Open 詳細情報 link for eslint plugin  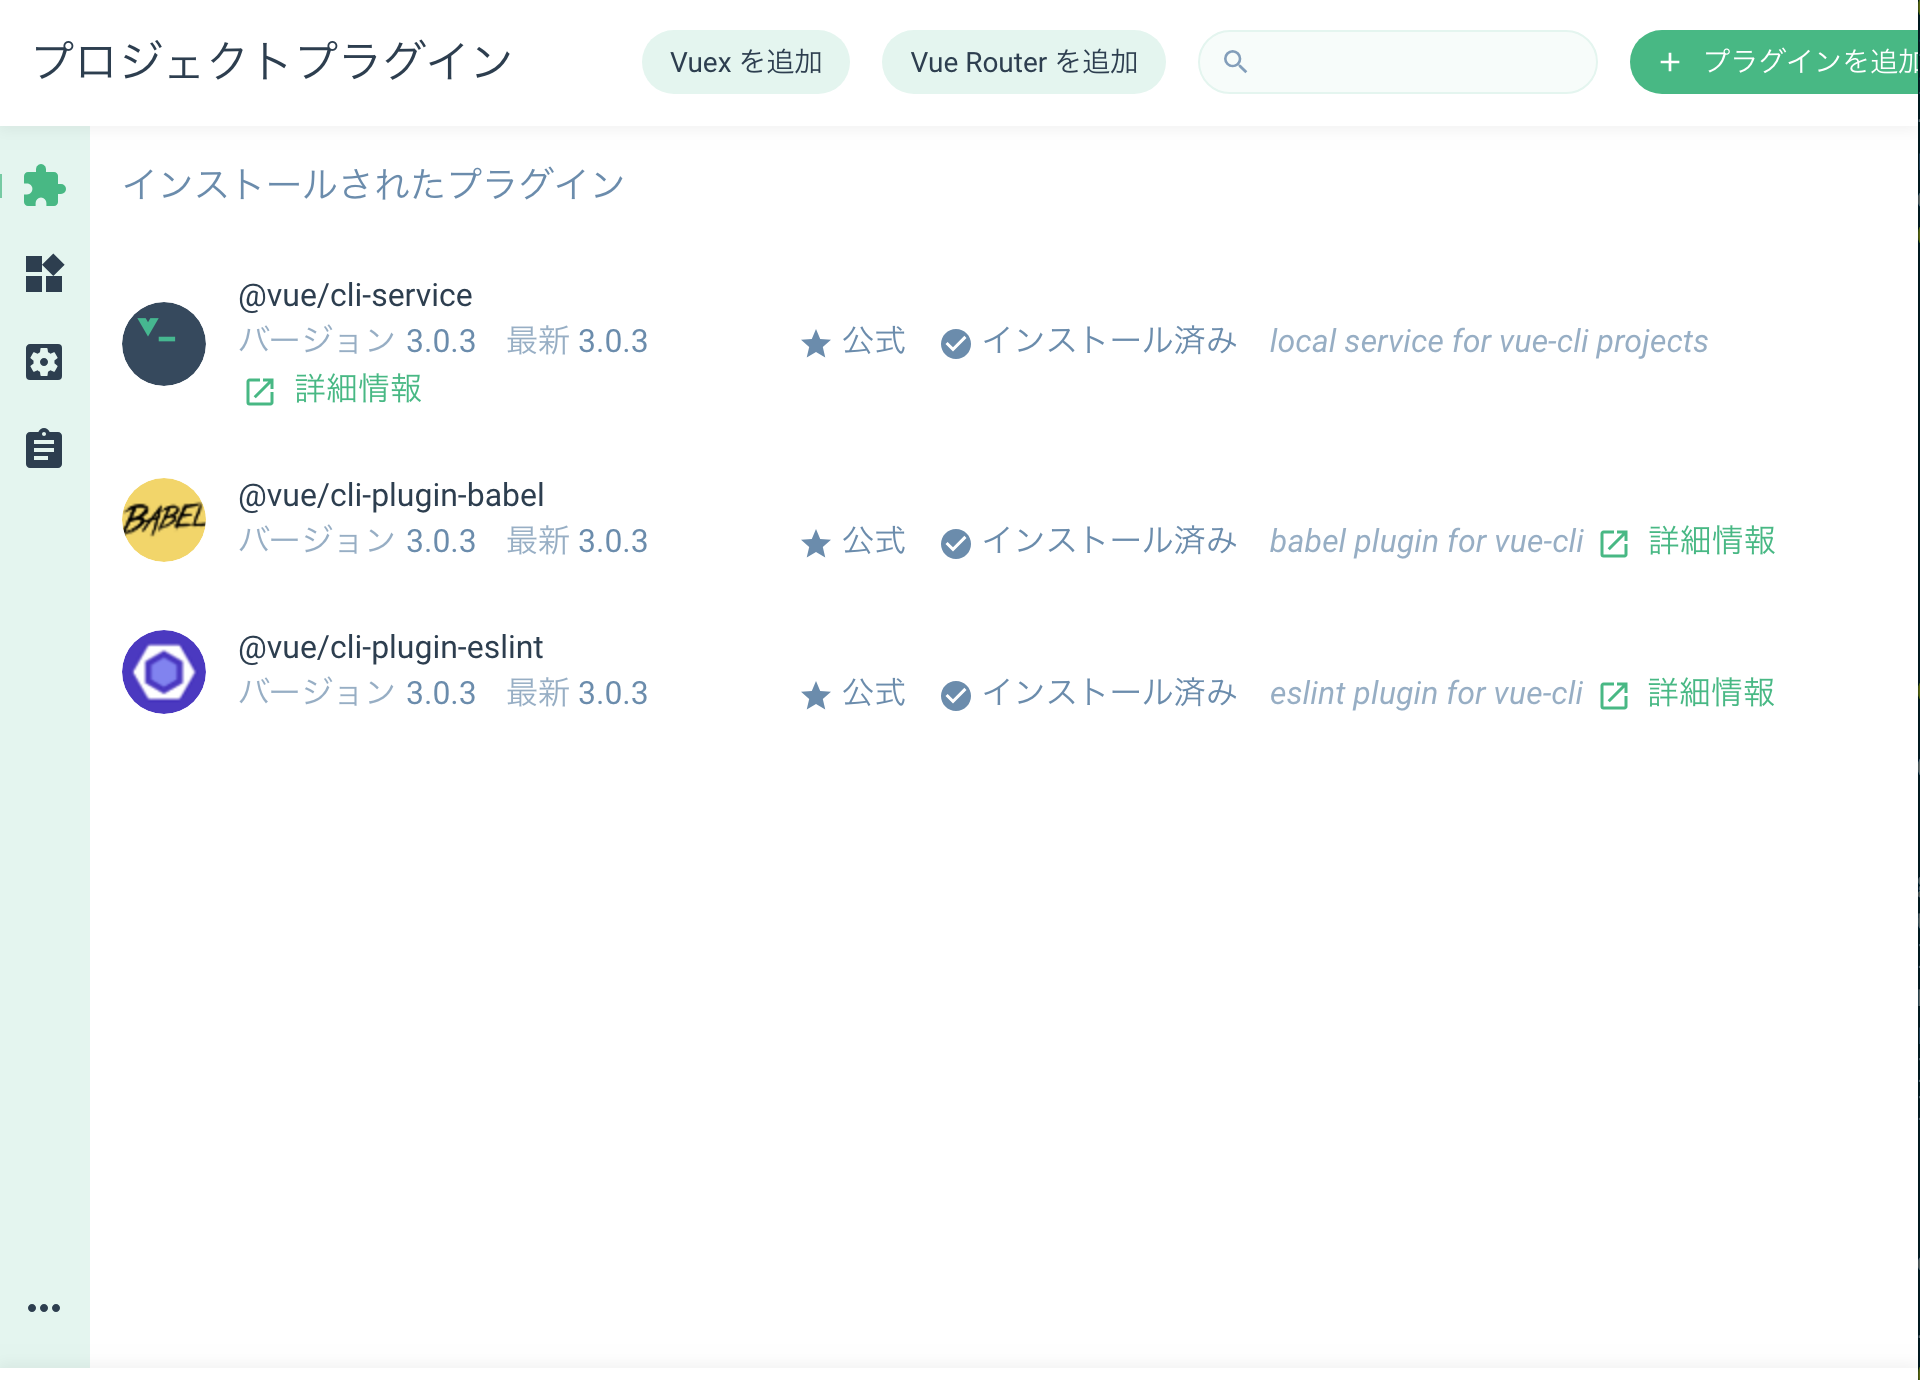point(1712,693)
